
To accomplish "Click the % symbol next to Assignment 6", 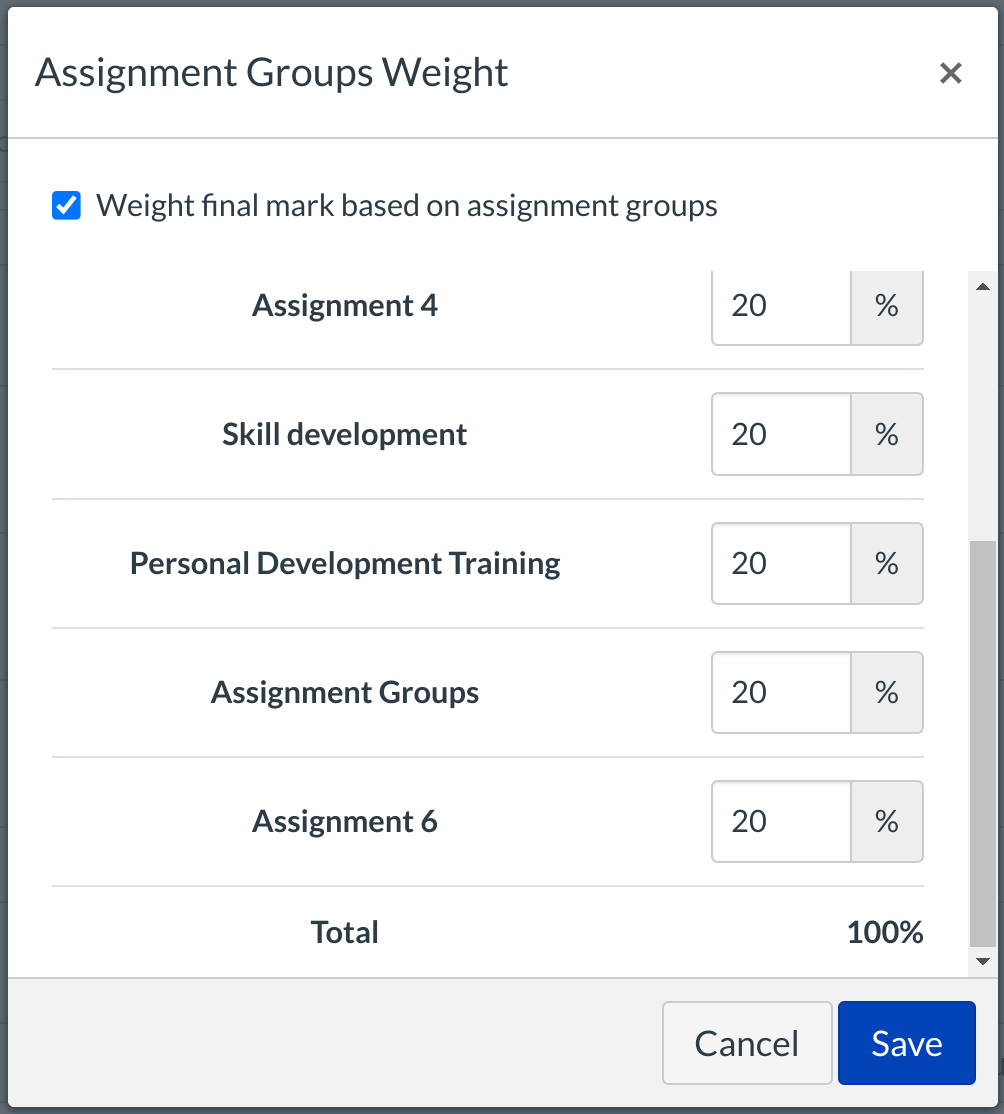I will pyautogui.click(x=886, y=822).
